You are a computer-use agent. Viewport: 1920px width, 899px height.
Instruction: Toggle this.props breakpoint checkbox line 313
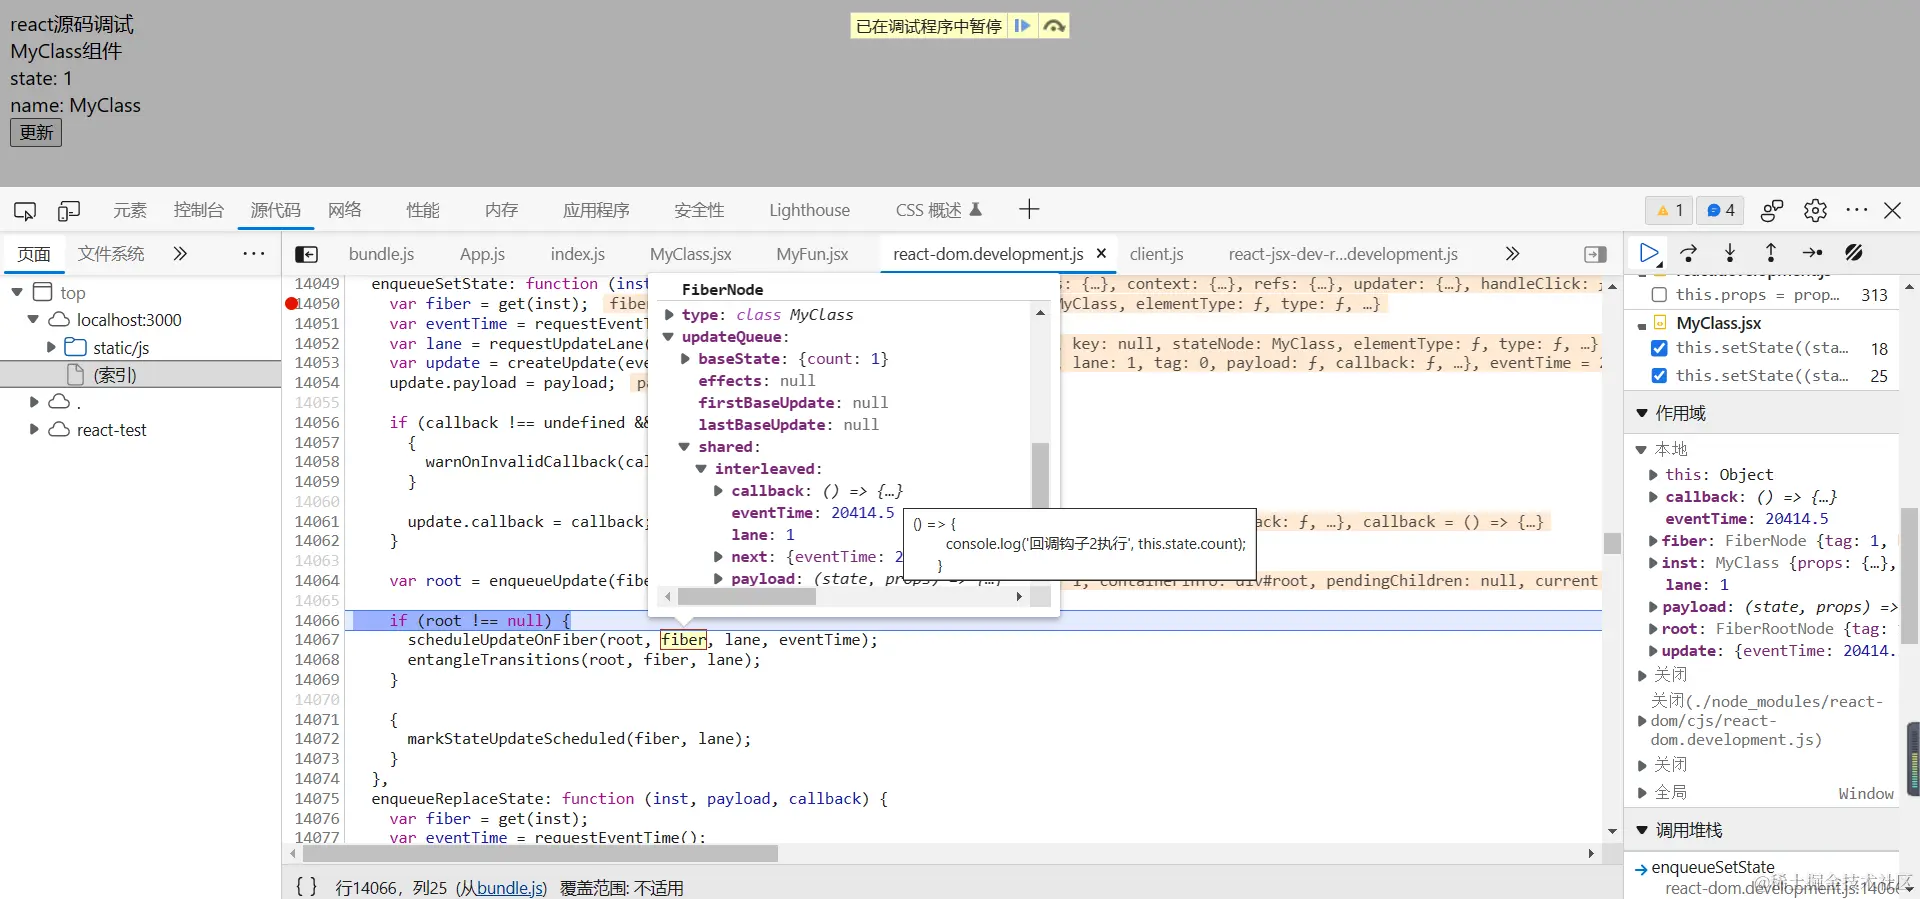(x=1659, y=295)
